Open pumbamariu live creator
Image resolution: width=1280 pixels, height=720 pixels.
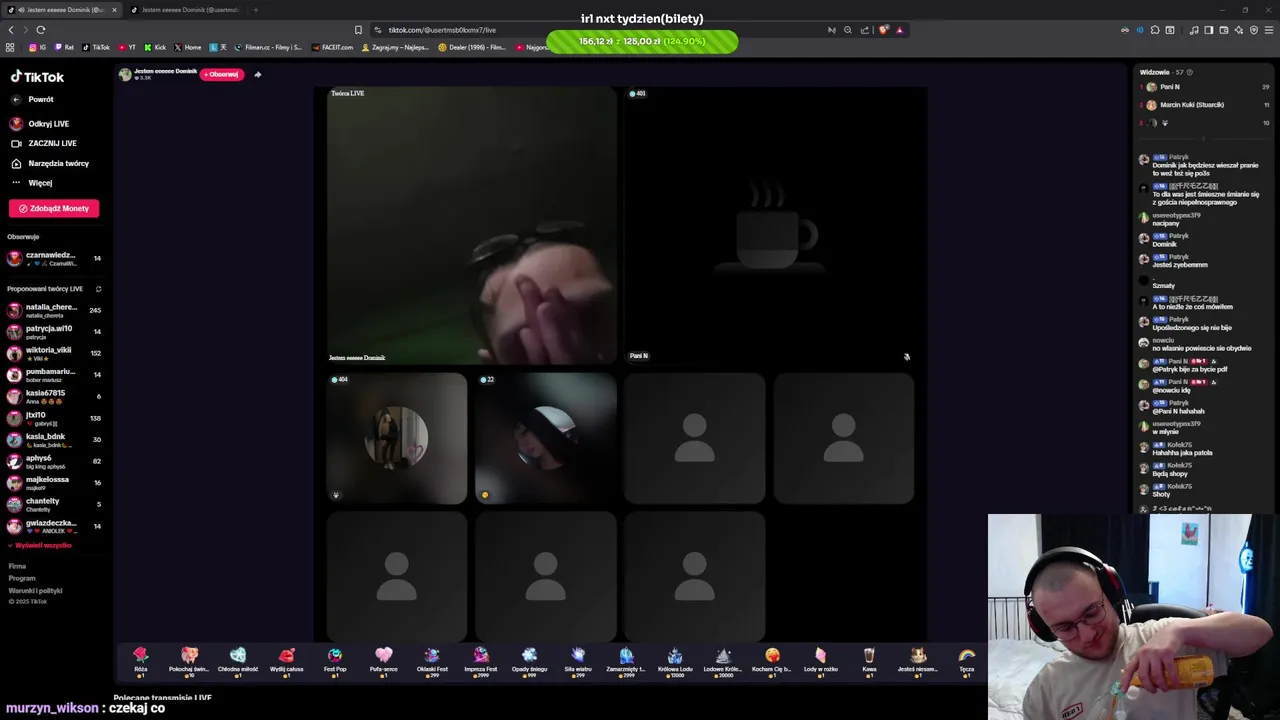coord(54,374)
